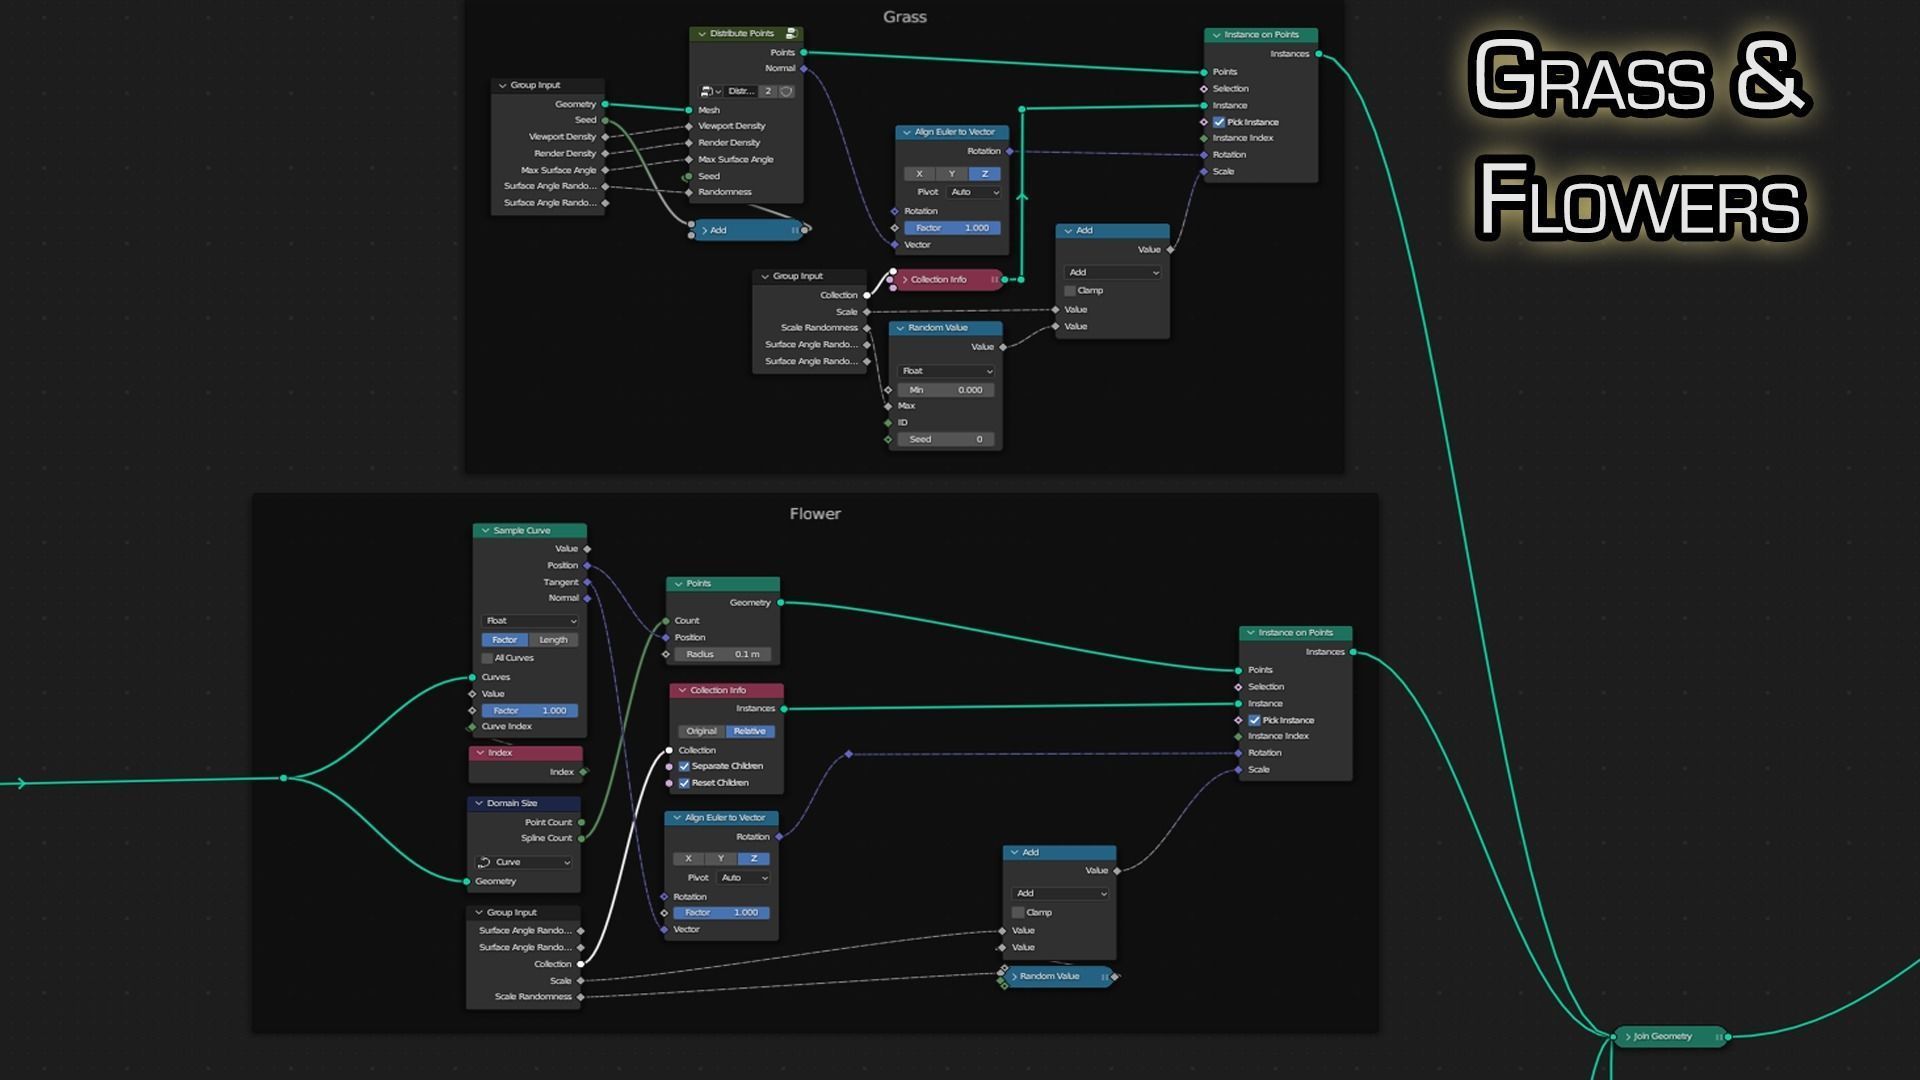Select the X axis button in Grass Align Euler
The image size is (1920, 1080).
pyautogui.click(x=919, y=174)
